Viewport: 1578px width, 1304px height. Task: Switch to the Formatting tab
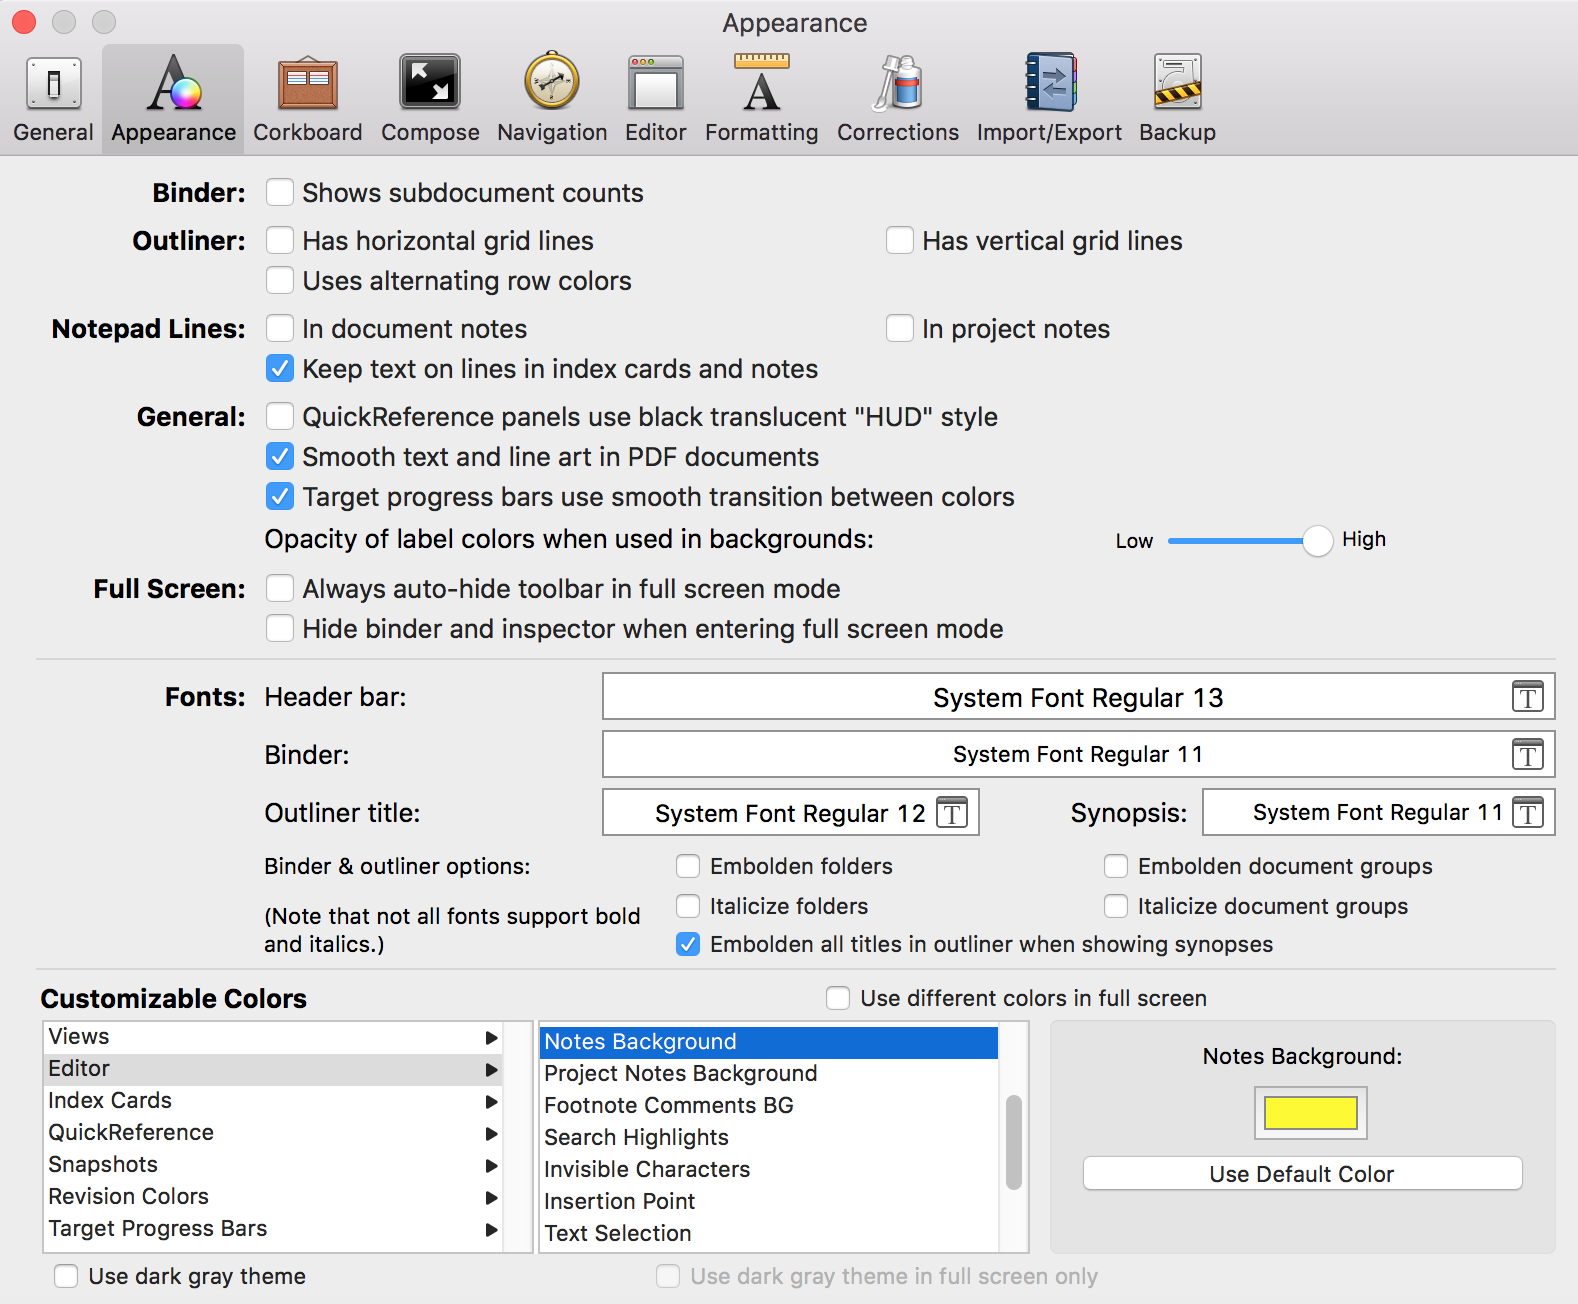[761, 99]
